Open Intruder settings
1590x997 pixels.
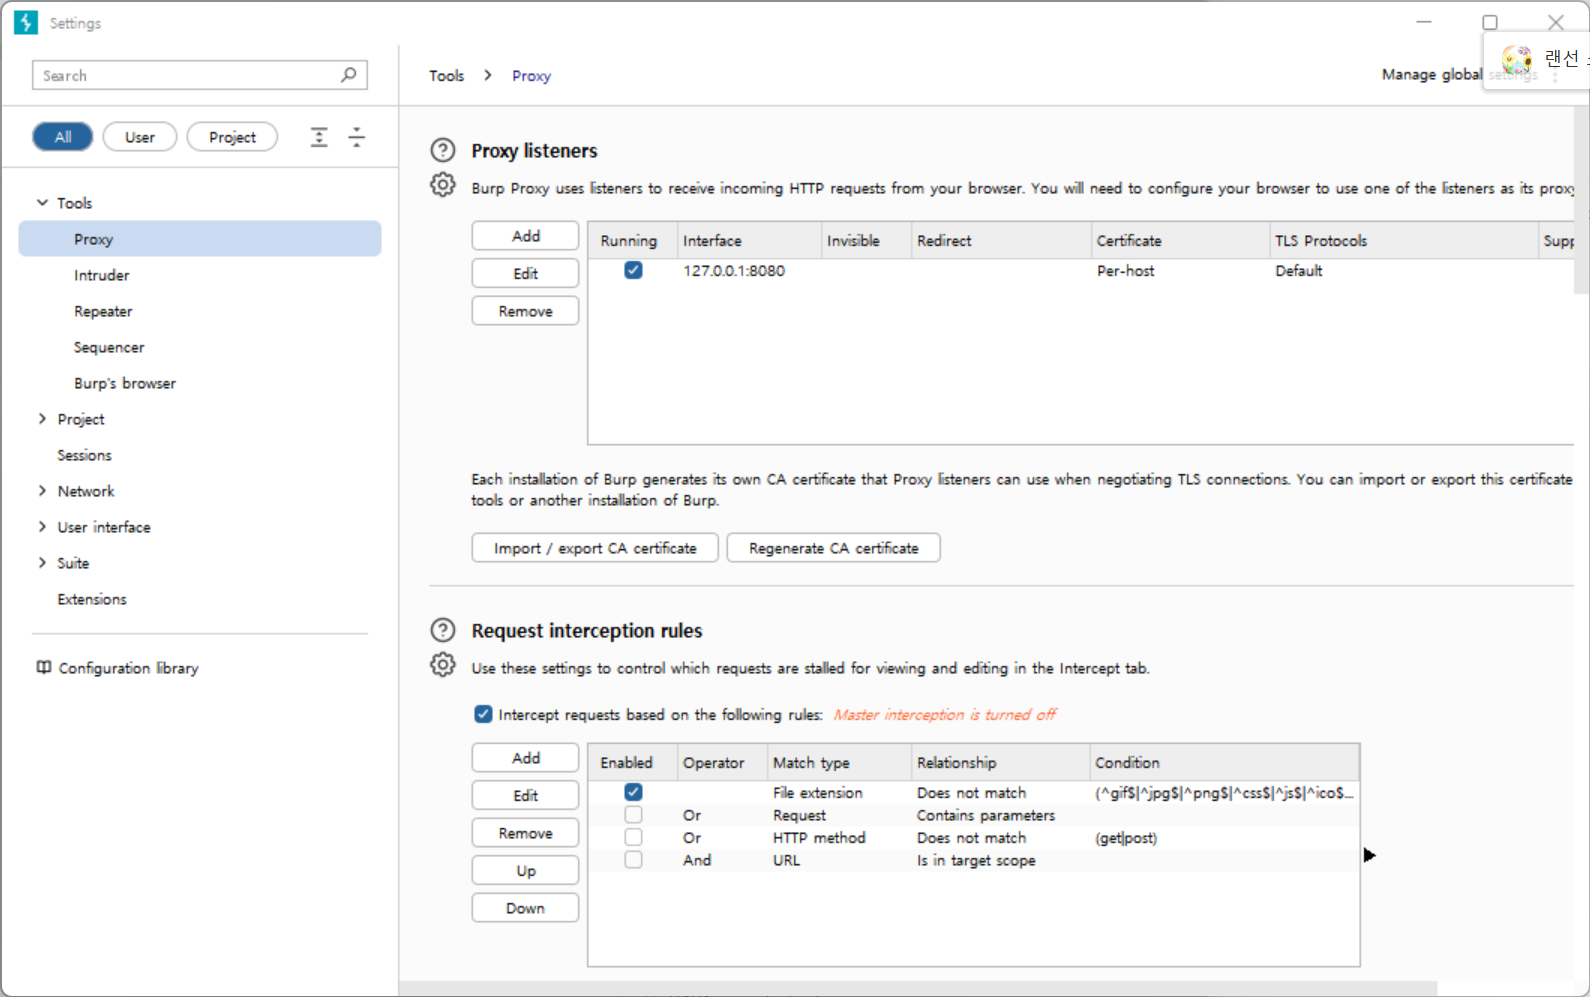point(101,275)
